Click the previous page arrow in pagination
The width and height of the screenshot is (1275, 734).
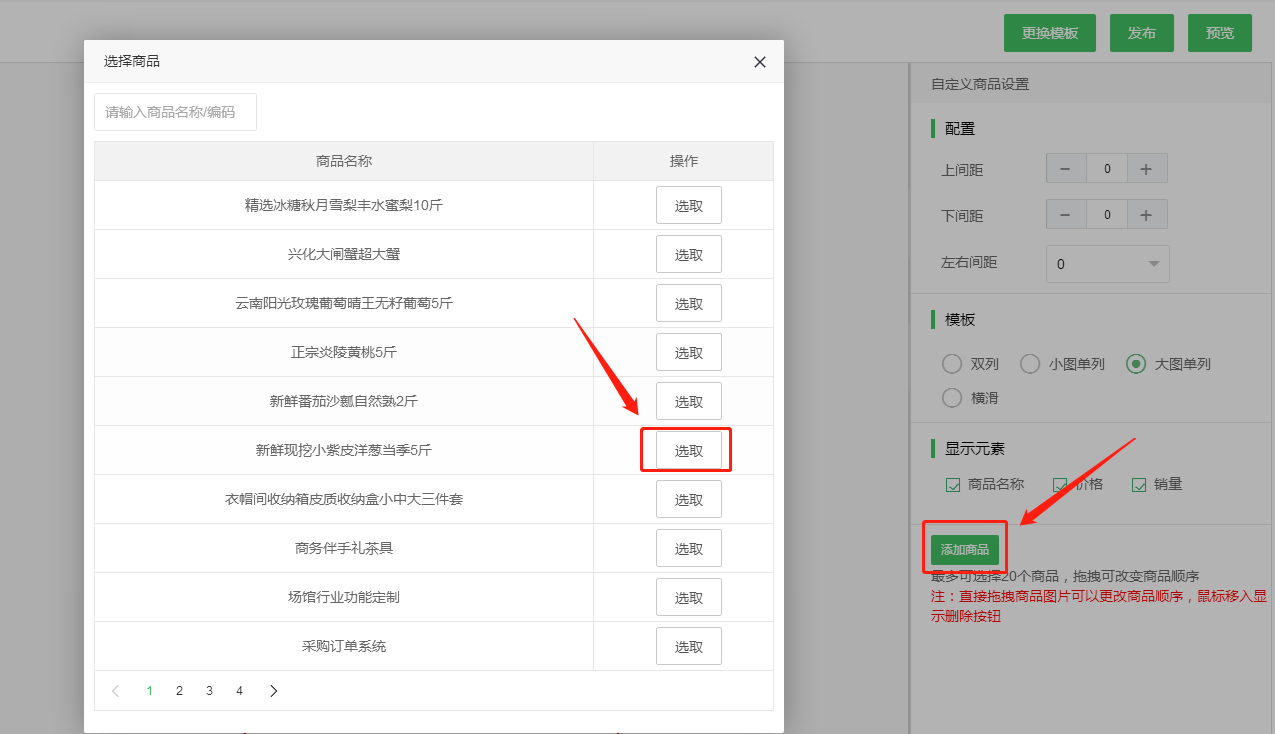[115, 690]
